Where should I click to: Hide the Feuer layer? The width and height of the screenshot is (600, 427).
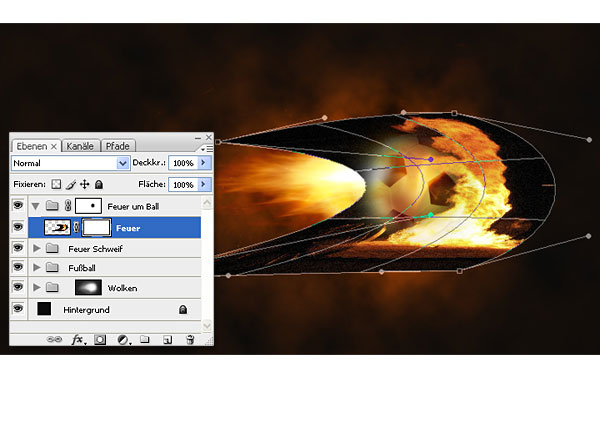click(x=18, y=227)
